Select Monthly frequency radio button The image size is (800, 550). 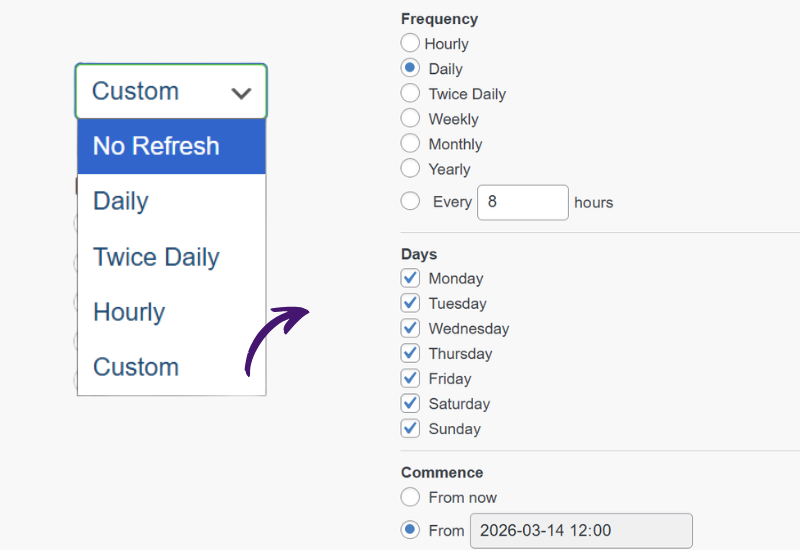(x=410, y=143)
